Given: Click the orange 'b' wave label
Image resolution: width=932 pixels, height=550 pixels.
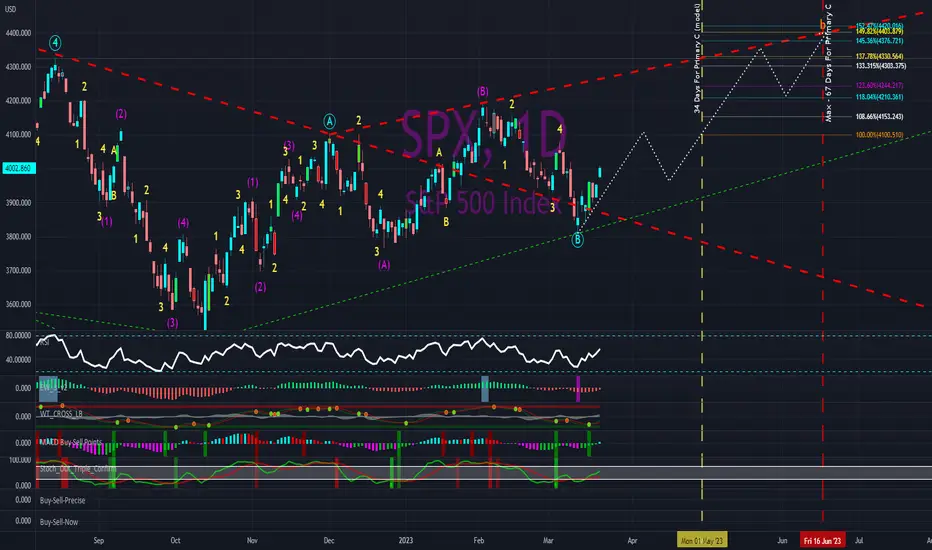Looking at the screenshot, I should (x=823, y=24).
